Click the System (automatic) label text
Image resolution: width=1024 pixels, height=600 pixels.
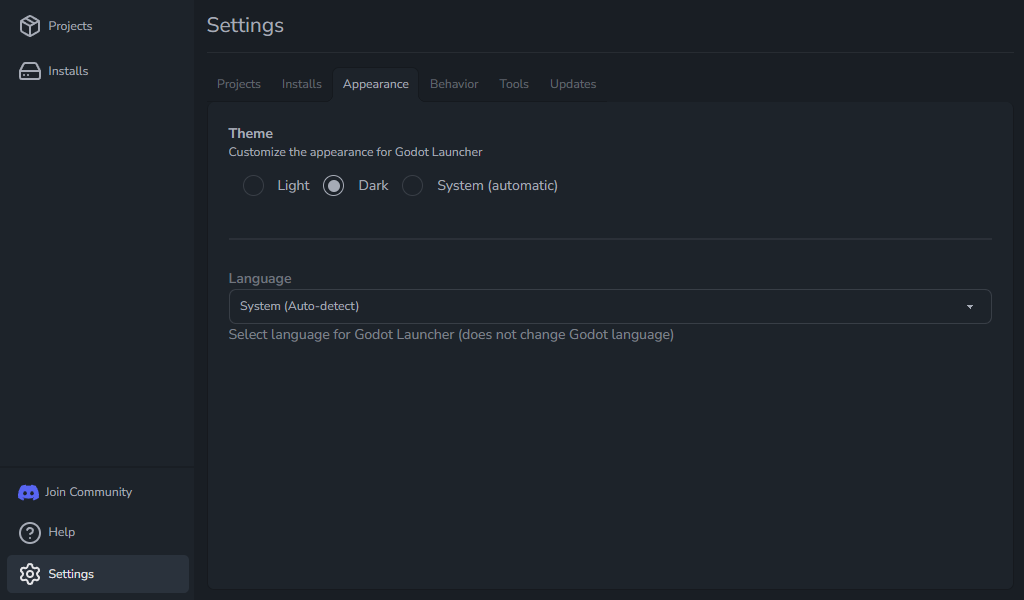coord(498,185)
